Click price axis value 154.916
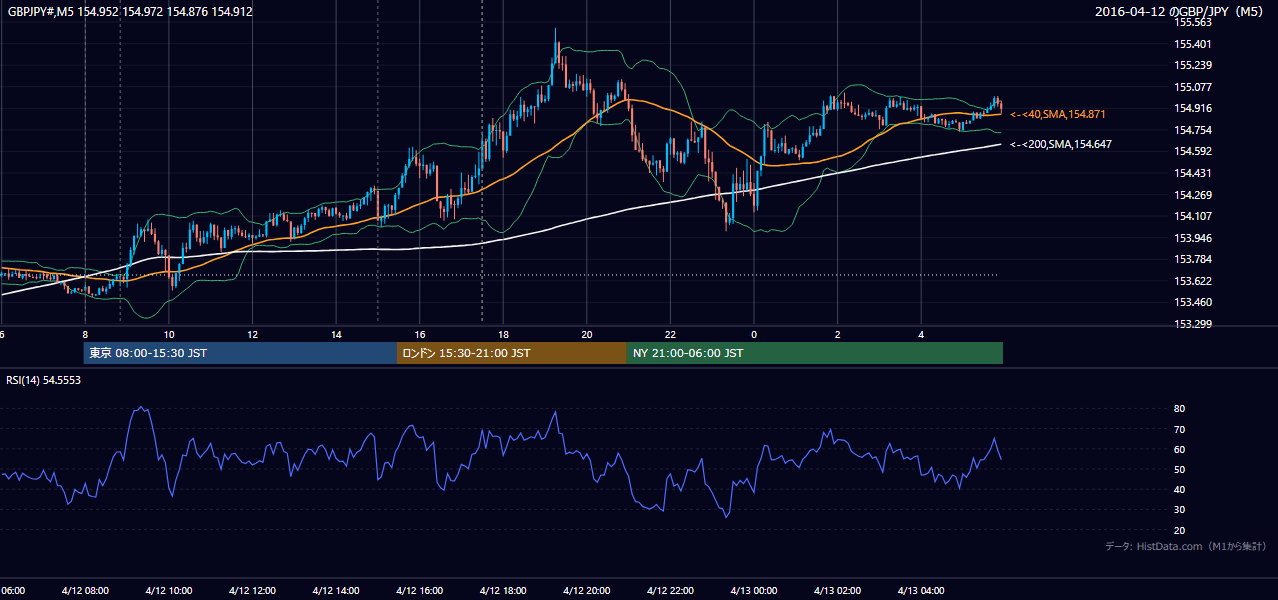The width and height of the screenshot is (1278, 600). point(1193,108)
